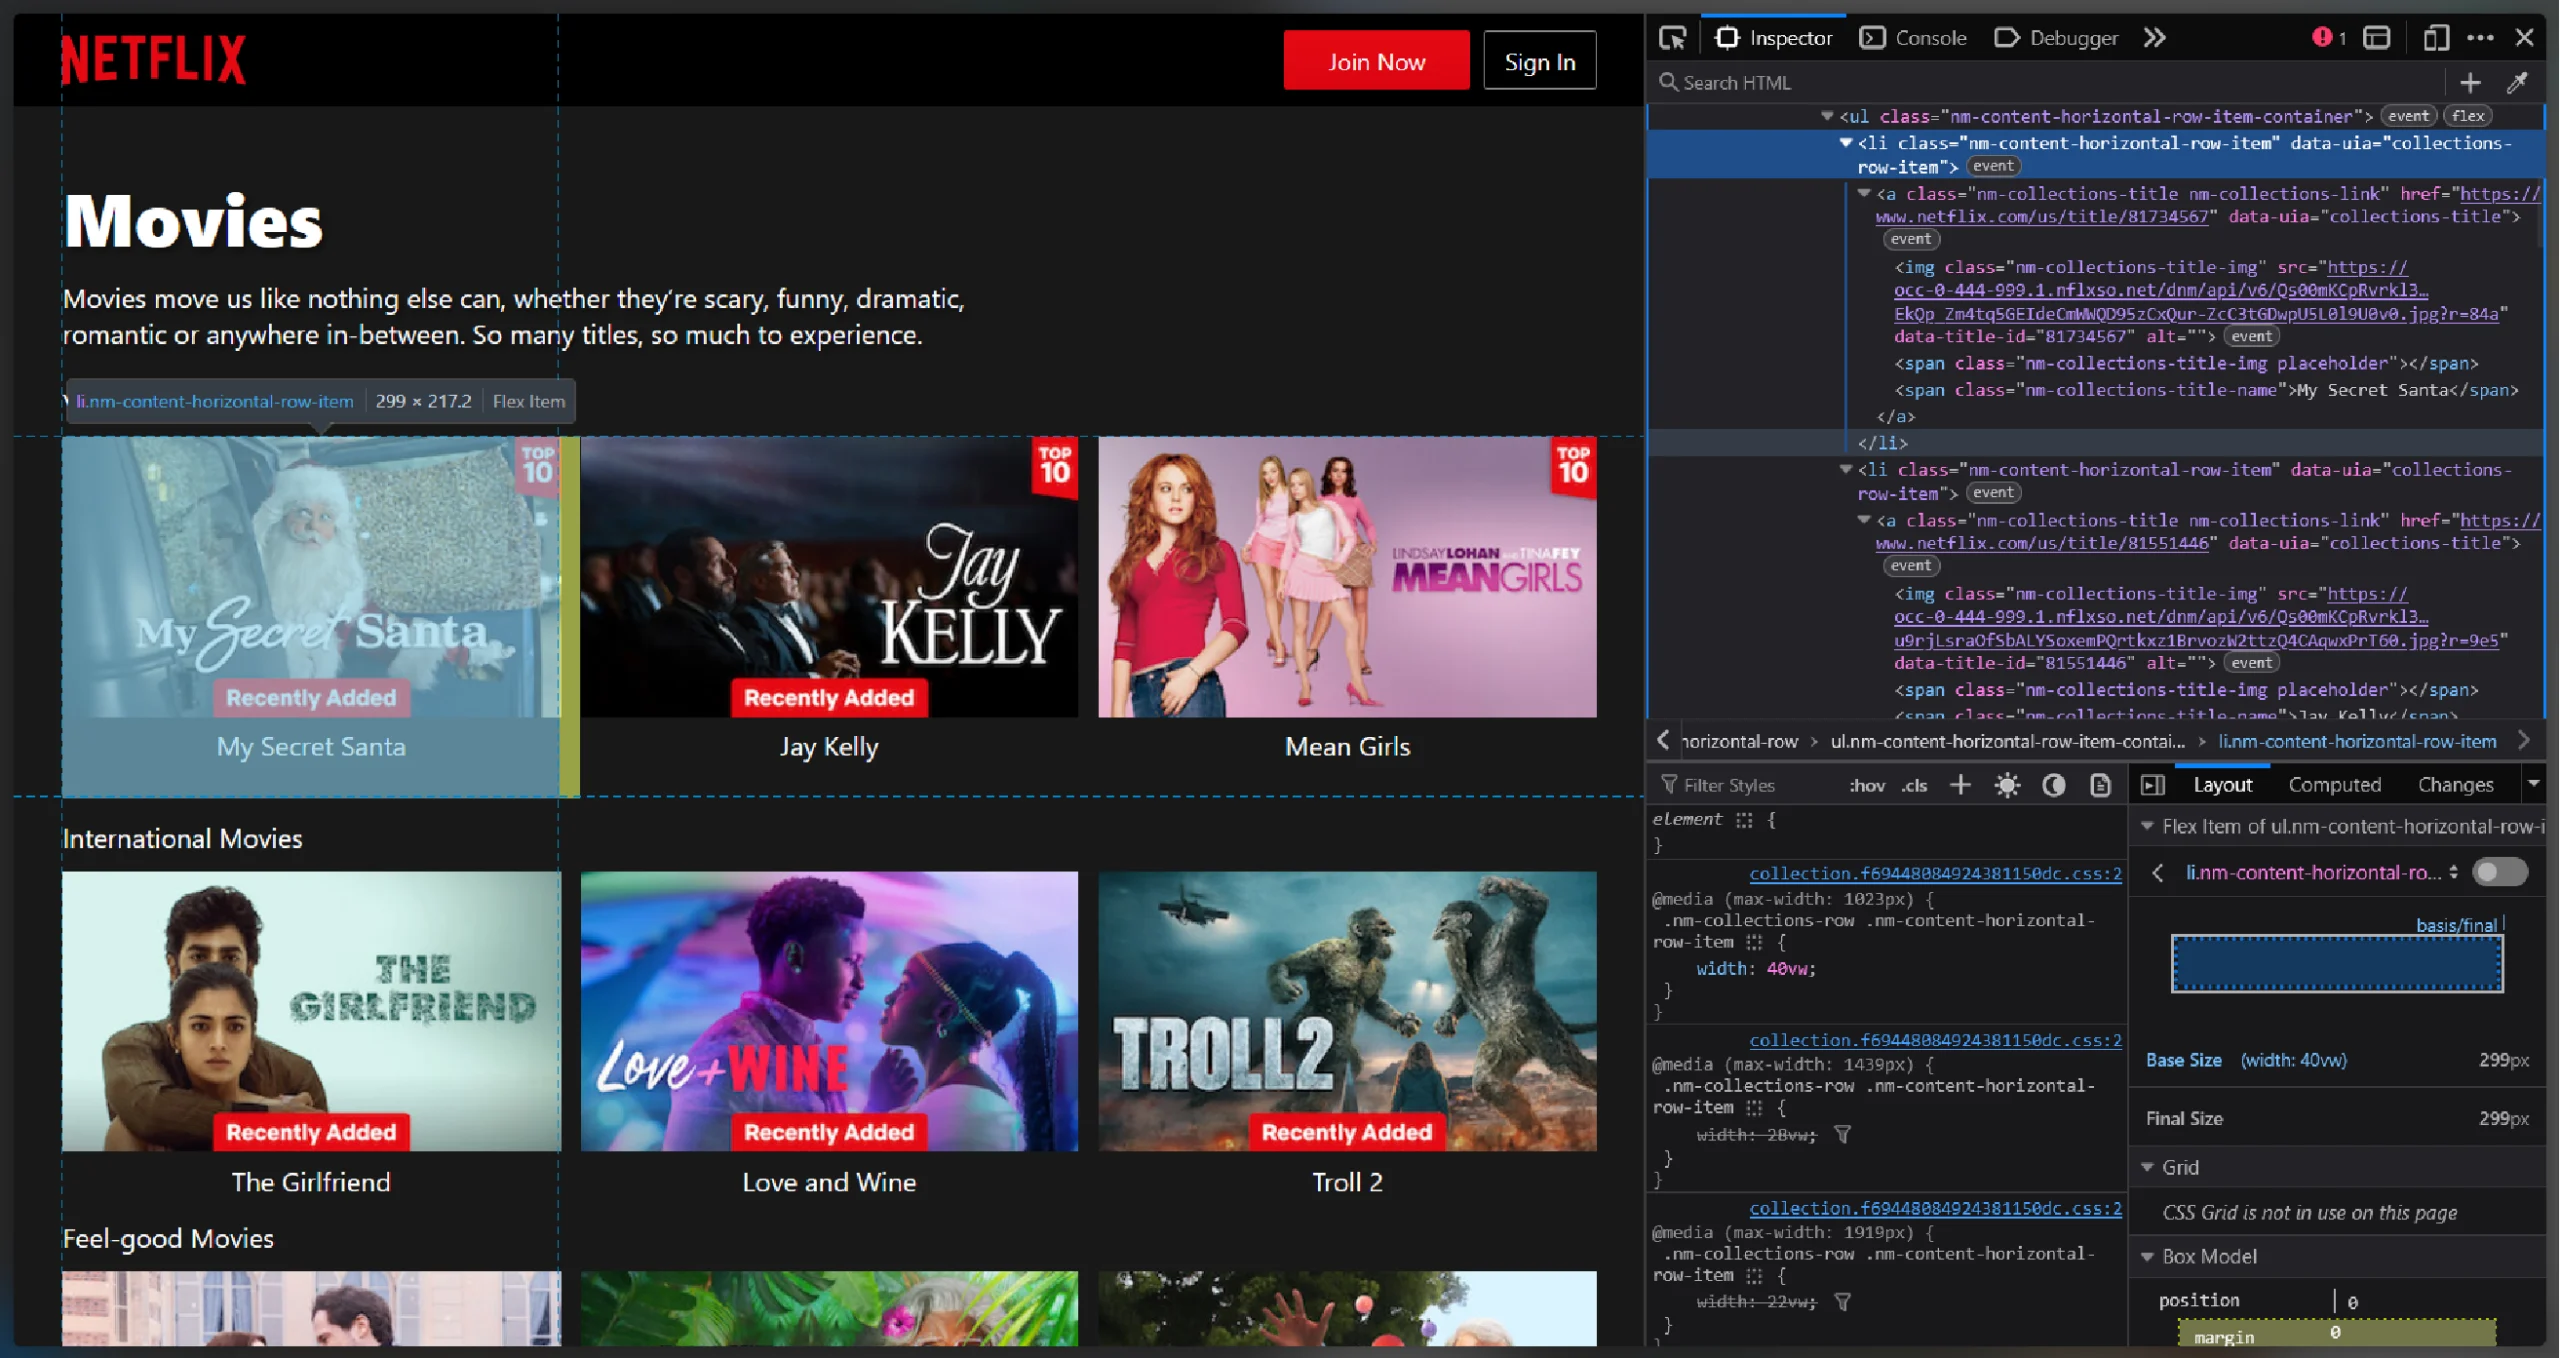Viewport: 2560px width, 1358px height.
Task: Toggle the .cls class panel
Action: click(1914, 785)
